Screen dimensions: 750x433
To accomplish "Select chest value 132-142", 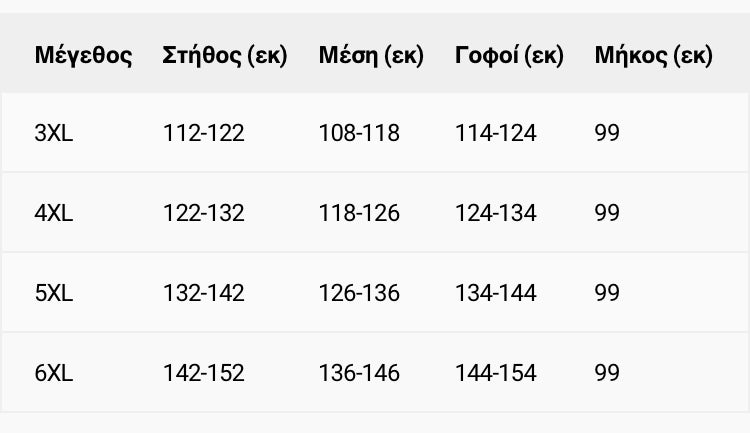I will (203, 293).
